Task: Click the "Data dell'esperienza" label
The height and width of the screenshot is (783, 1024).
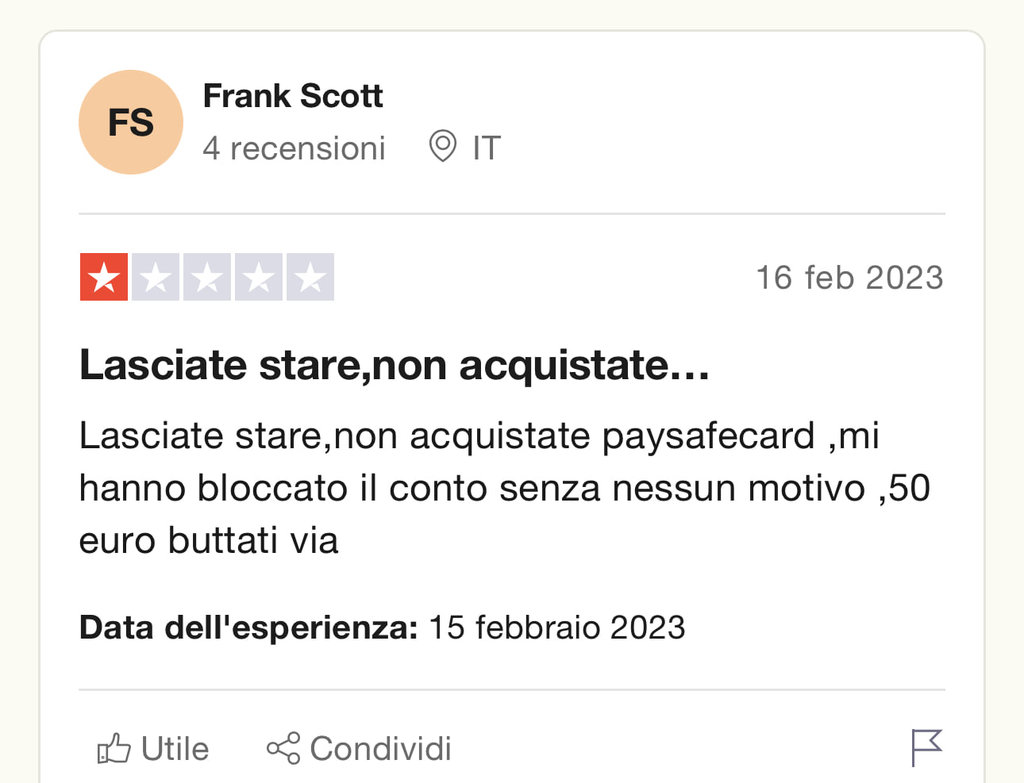Action: pos(249,627)
